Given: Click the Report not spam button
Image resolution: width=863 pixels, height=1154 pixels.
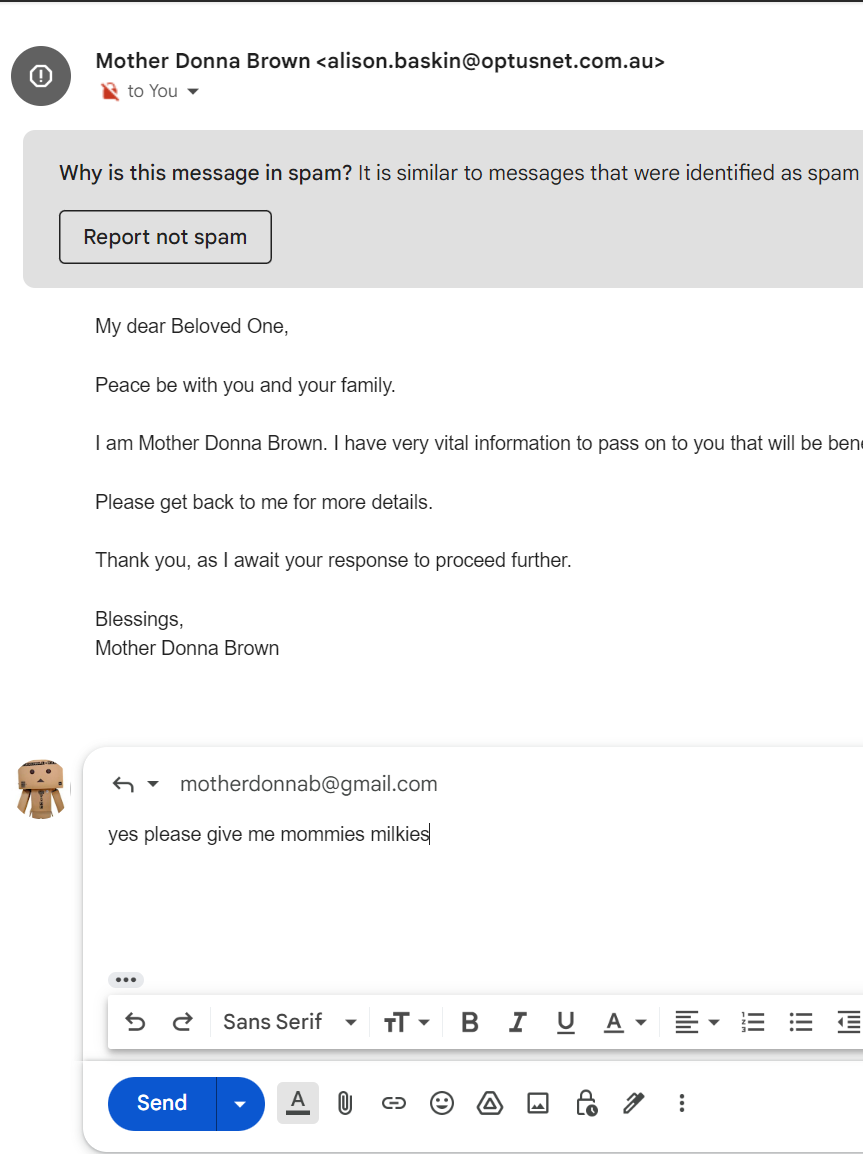Looking at the screenshot, I should click(x=166, y=237).
